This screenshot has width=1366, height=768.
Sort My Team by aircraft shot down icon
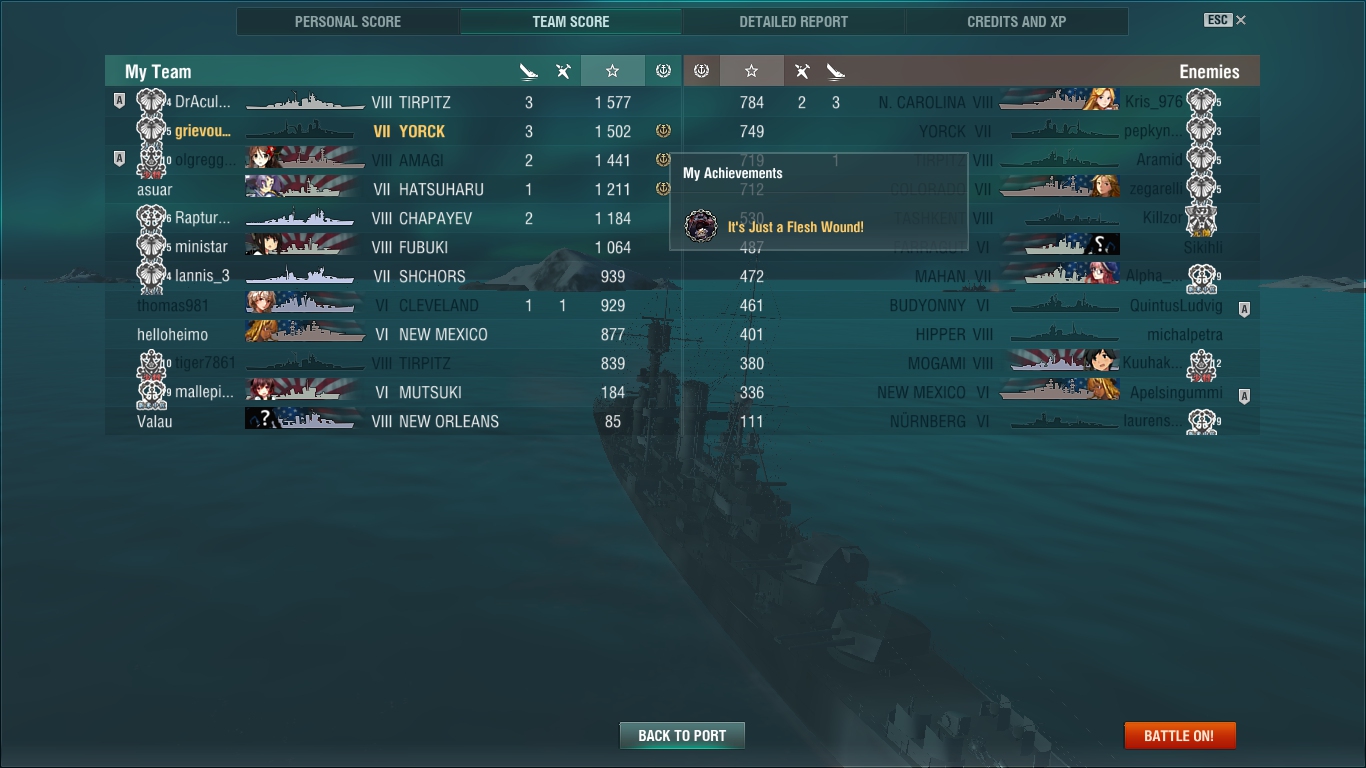tap(564, 71)
